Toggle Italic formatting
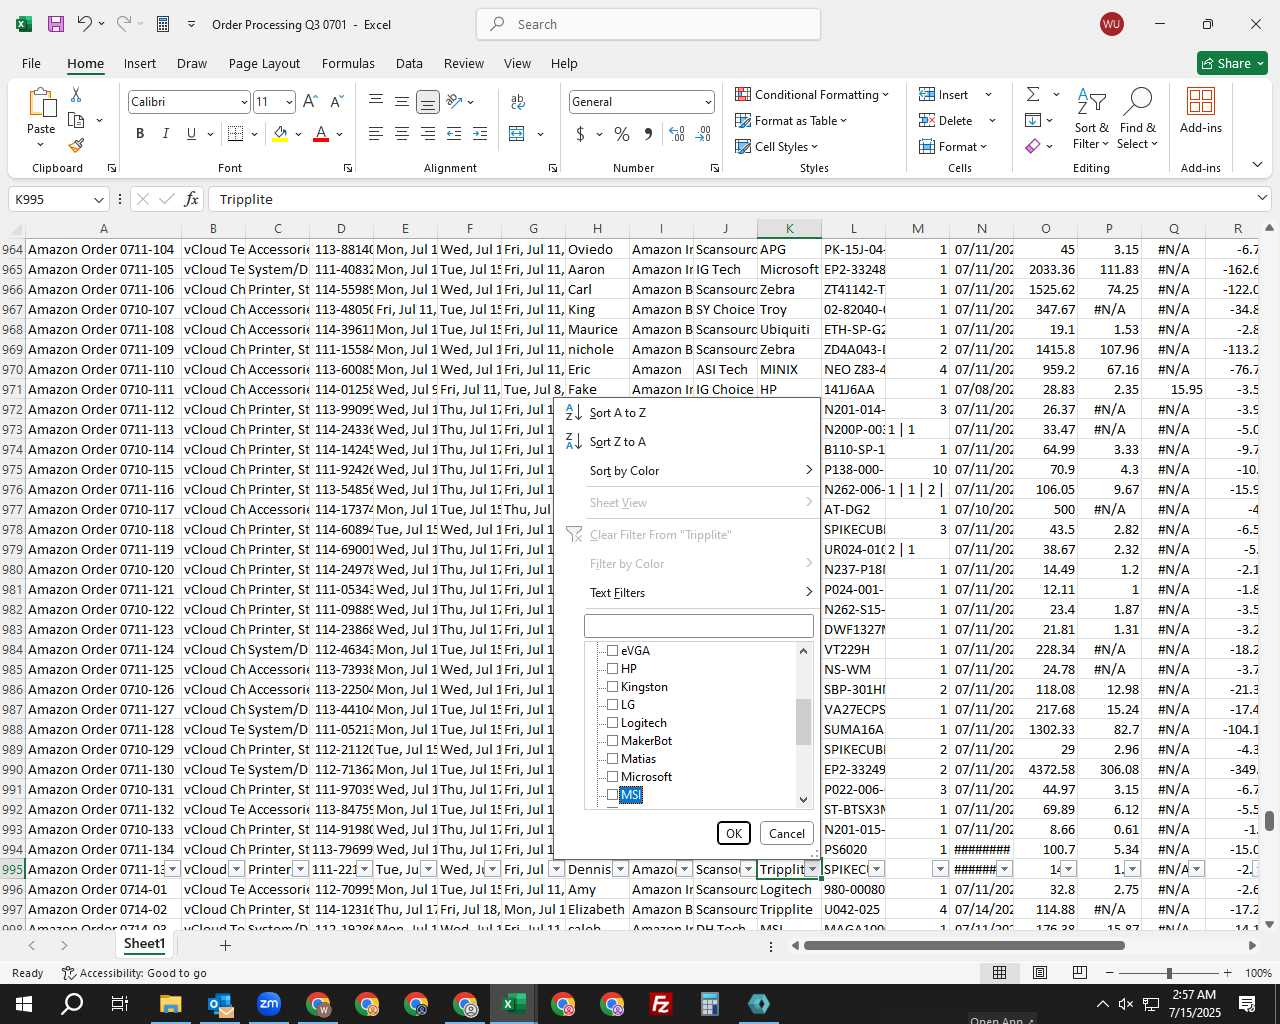The height and width of the screenshot is (1024, 1280). pyautogui.click(x=165, y=133)
